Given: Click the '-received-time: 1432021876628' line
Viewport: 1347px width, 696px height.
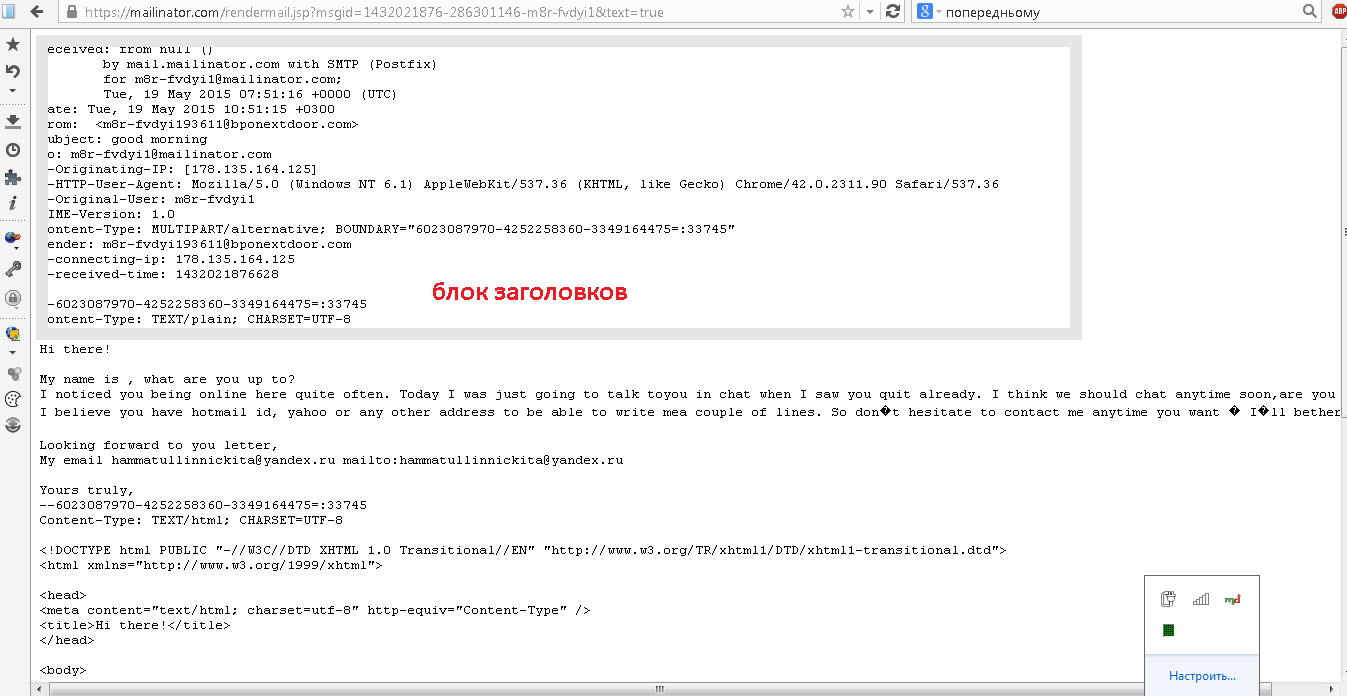Looking at the screenshot, I should [x=163, y=274].
